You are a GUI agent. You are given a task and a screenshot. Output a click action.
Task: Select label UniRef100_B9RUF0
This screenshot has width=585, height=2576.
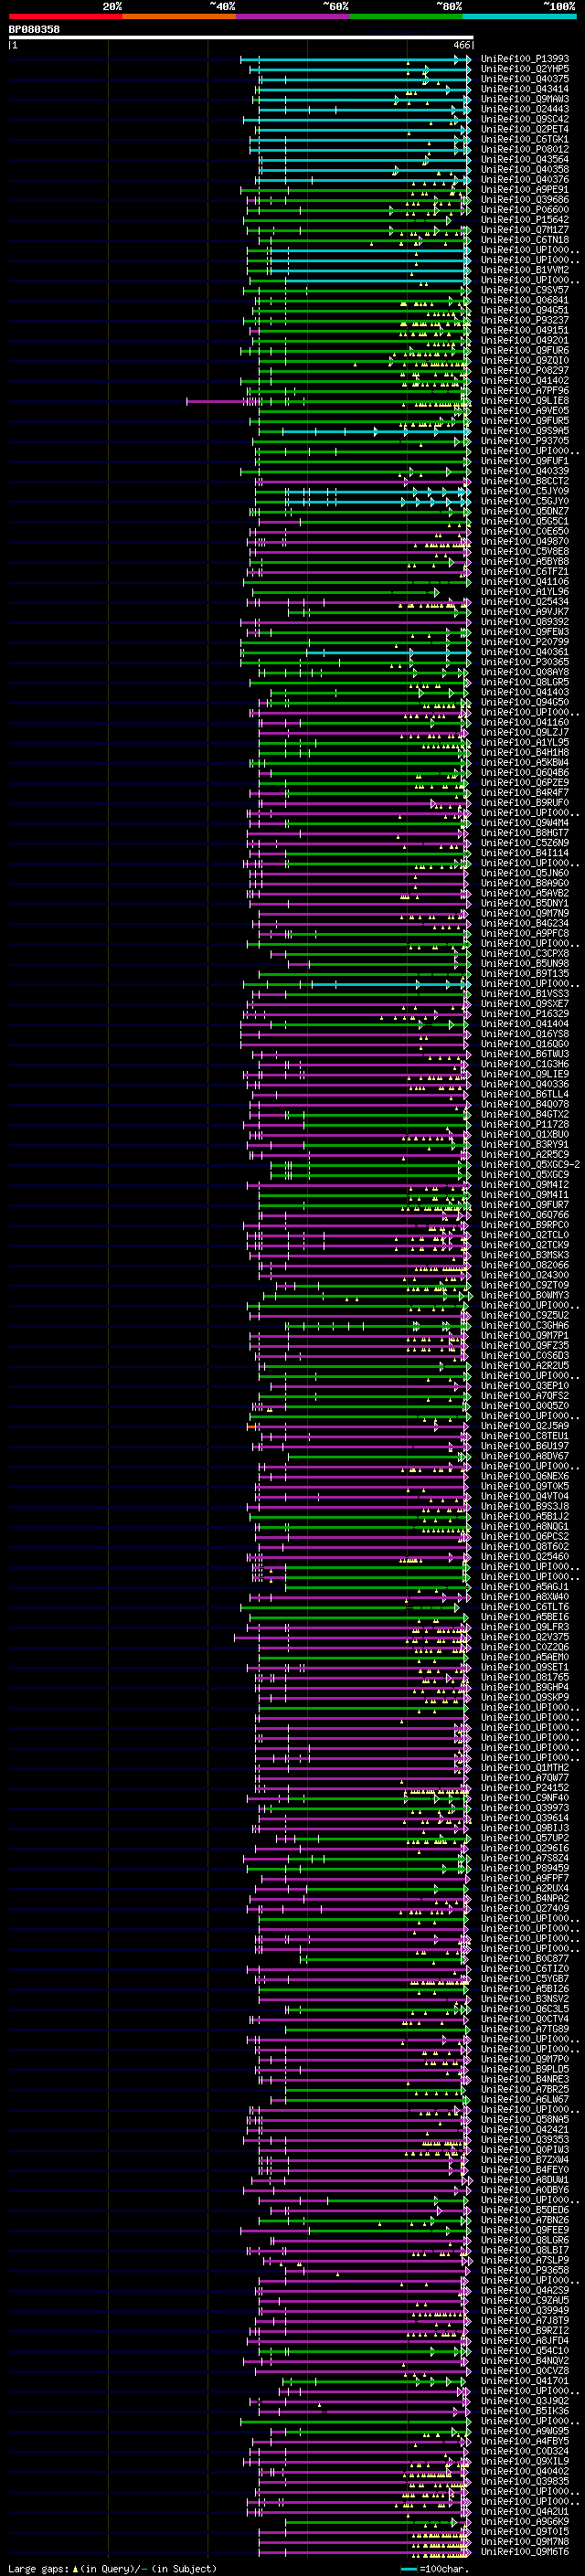[x=525, y=802]
